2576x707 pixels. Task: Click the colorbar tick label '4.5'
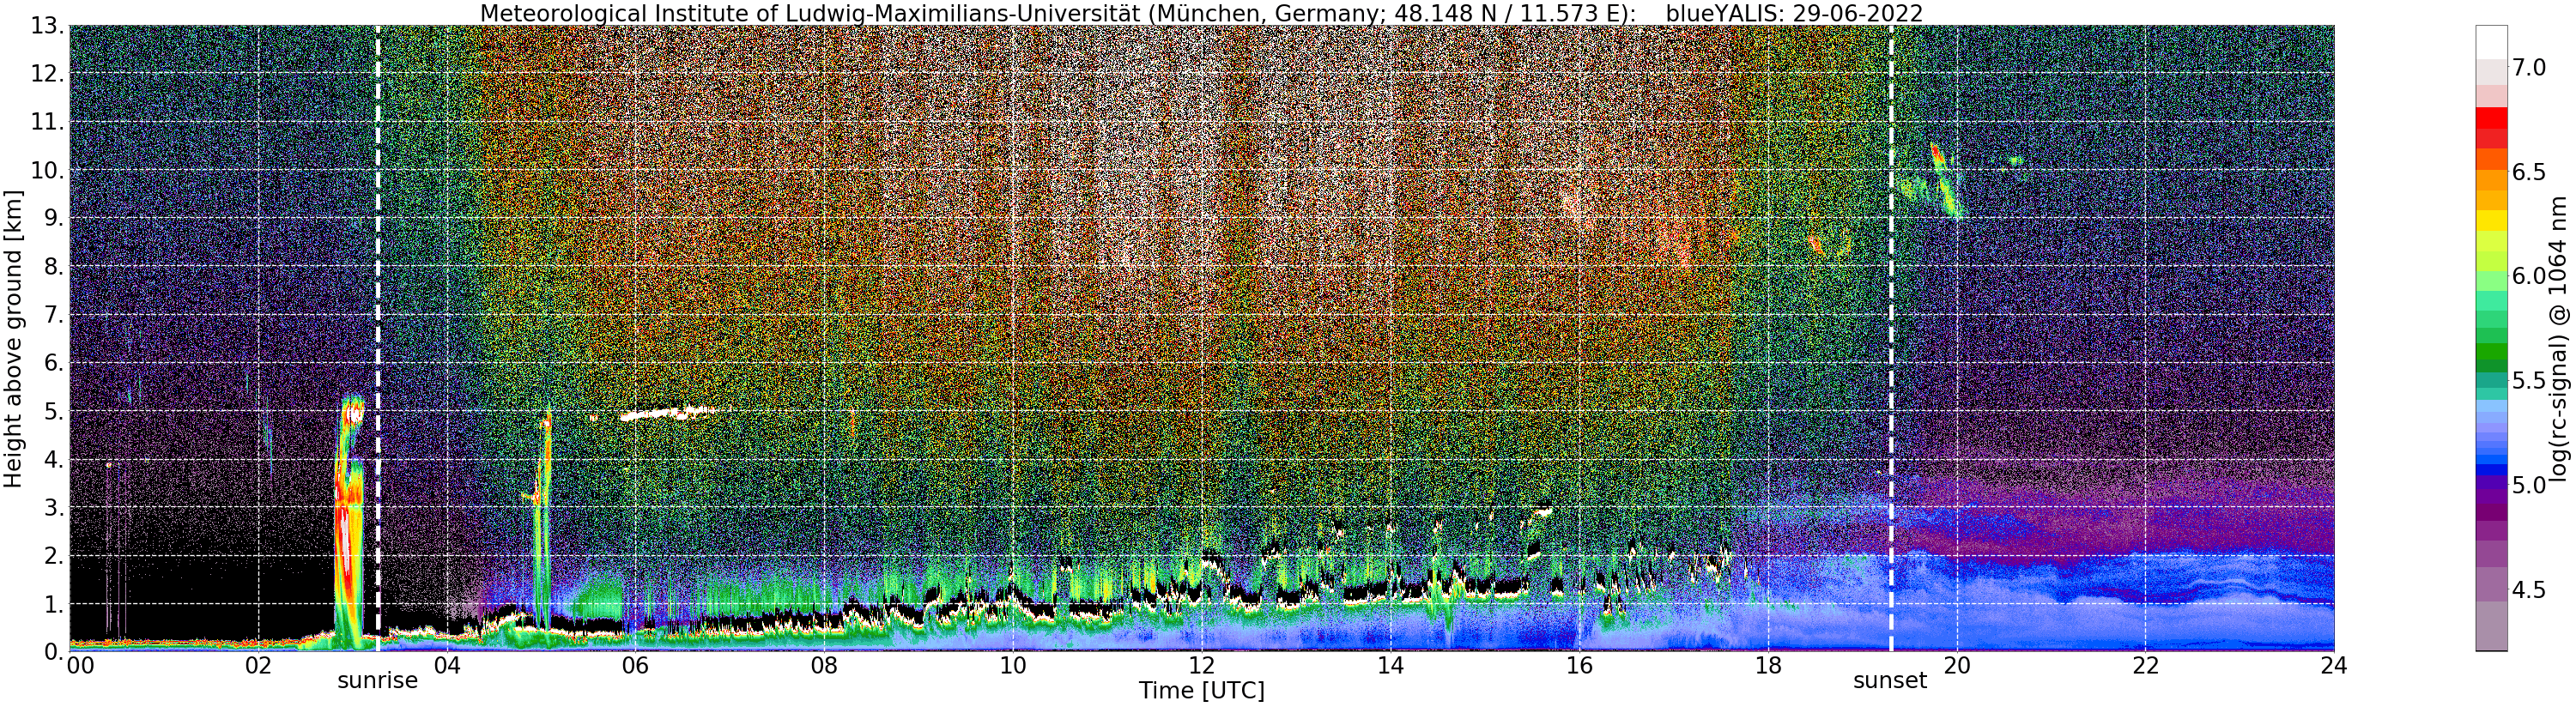[x=2530, y=590]
